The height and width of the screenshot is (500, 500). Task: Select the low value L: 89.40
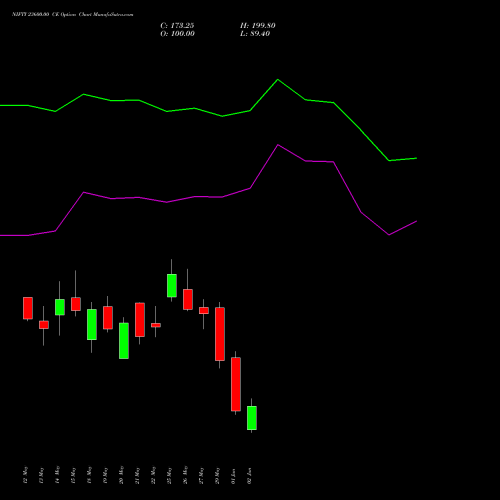[x=255, y=34]
